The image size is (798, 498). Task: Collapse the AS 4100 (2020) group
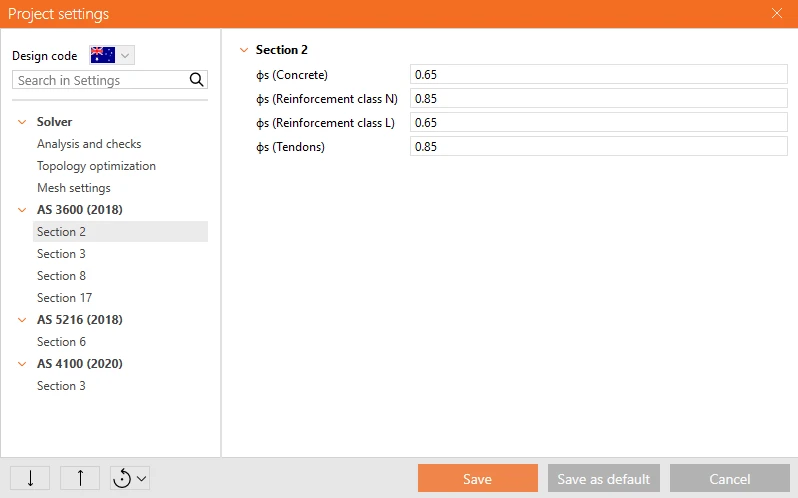tap(22, 364)
